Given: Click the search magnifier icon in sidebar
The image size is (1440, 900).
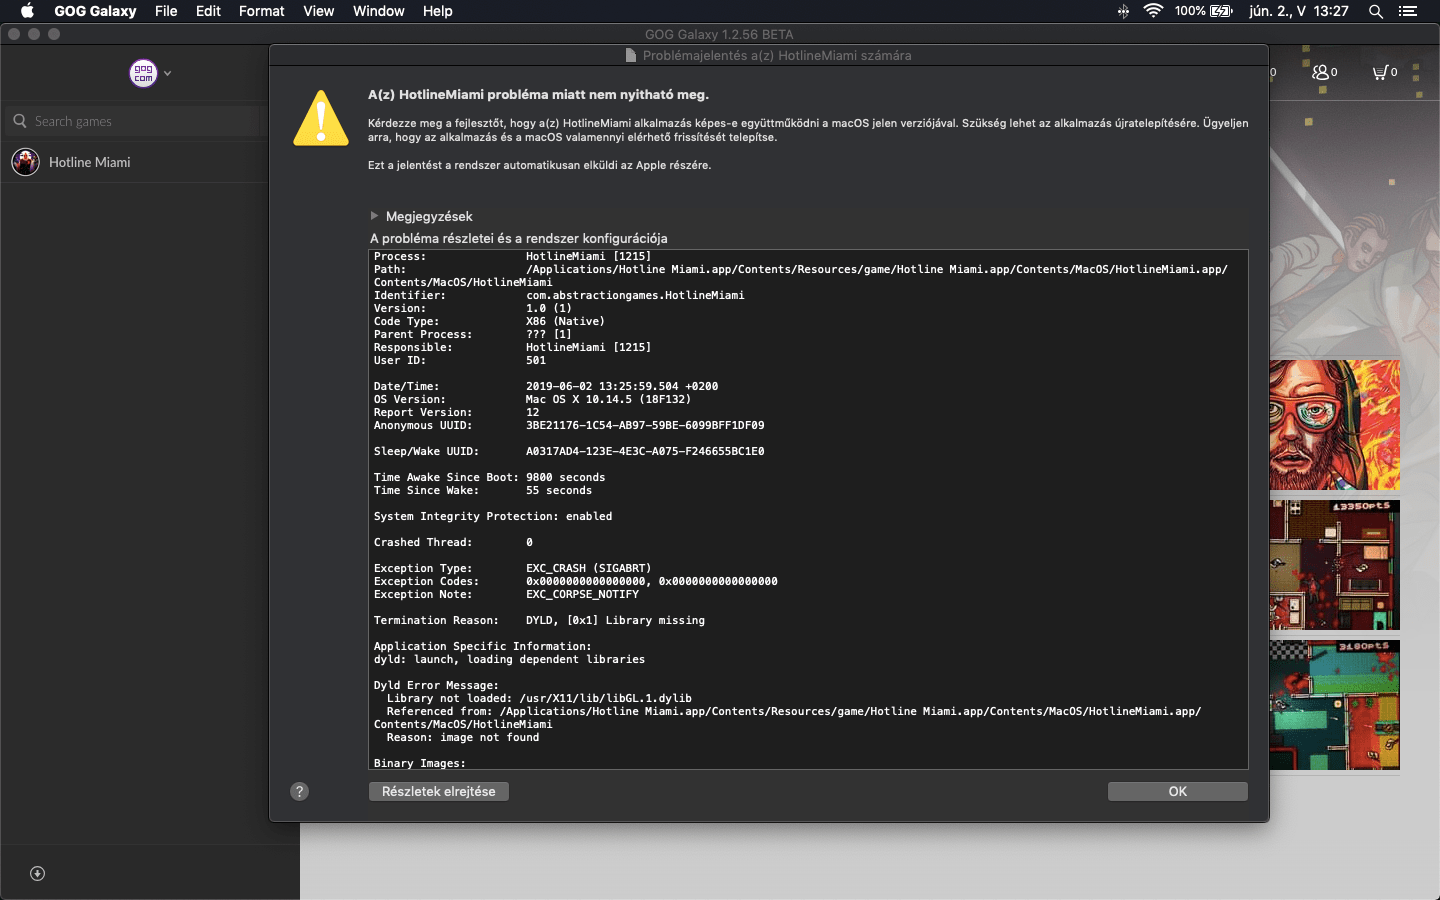Looking at the screenshot, I should [20, 121].
